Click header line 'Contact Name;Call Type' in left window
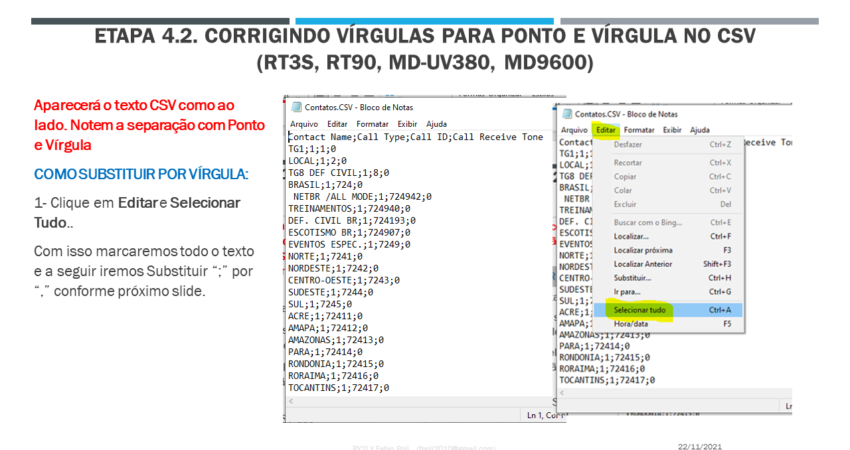Image resolution: width=850 pixels, height=450 pixels. point(416,137)
